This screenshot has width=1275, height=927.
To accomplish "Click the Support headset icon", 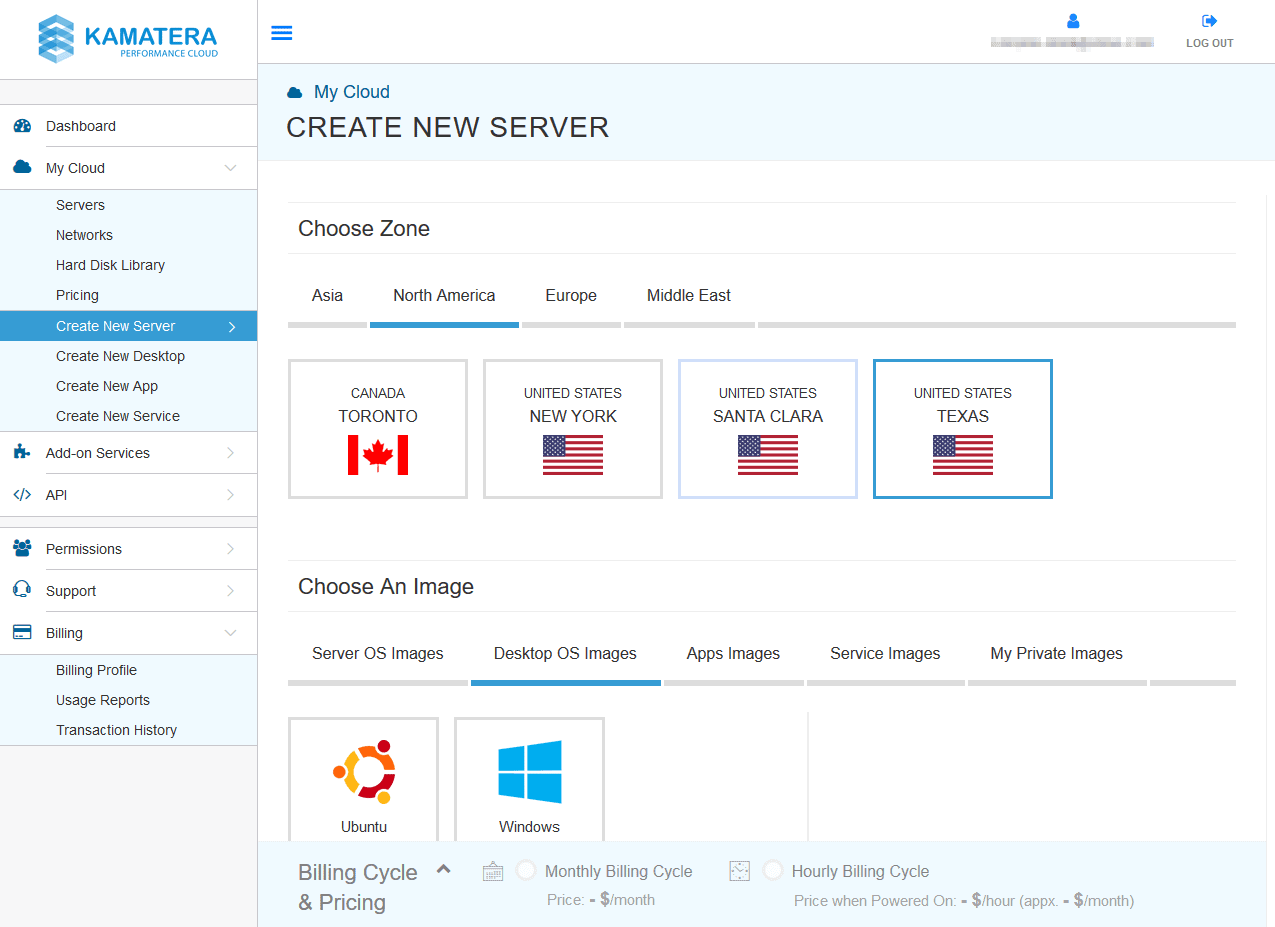I will [x=22, y=591].
